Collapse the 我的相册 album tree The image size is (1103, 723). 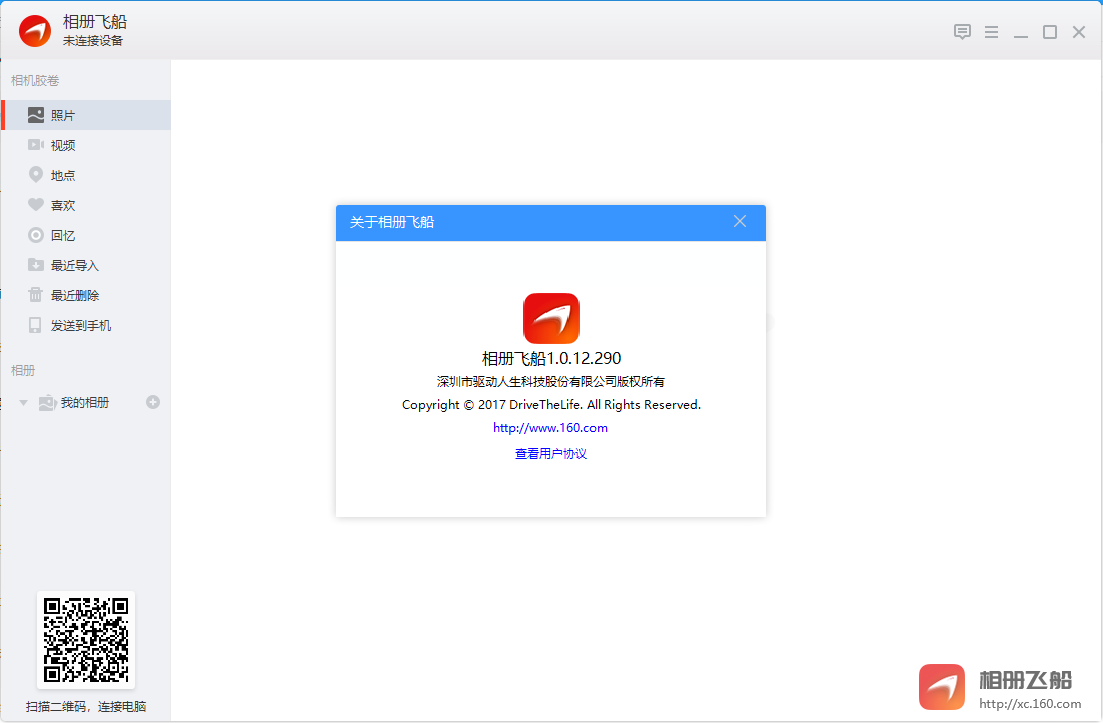[22, 402]
